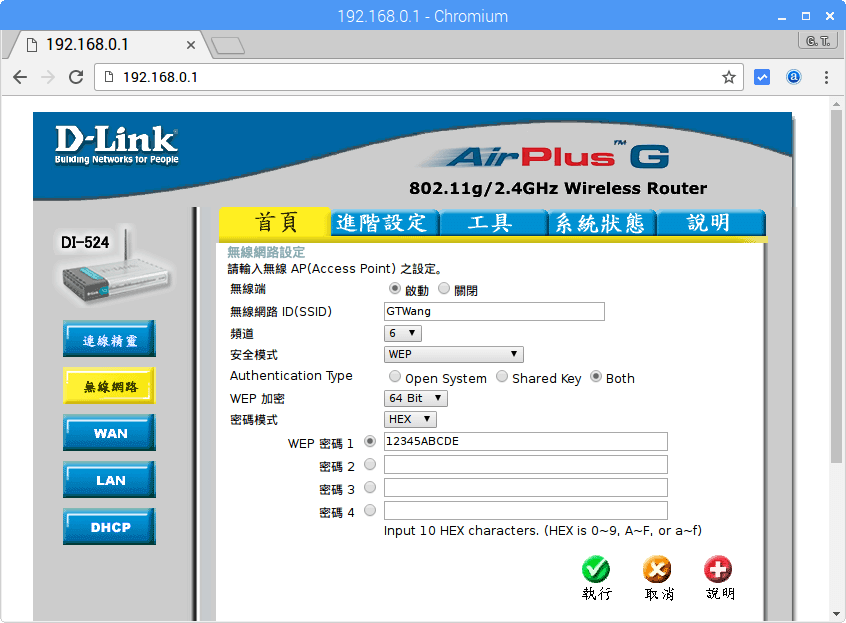
Task: Open WAN settings from the sidebar
Action: click(108, 433)
